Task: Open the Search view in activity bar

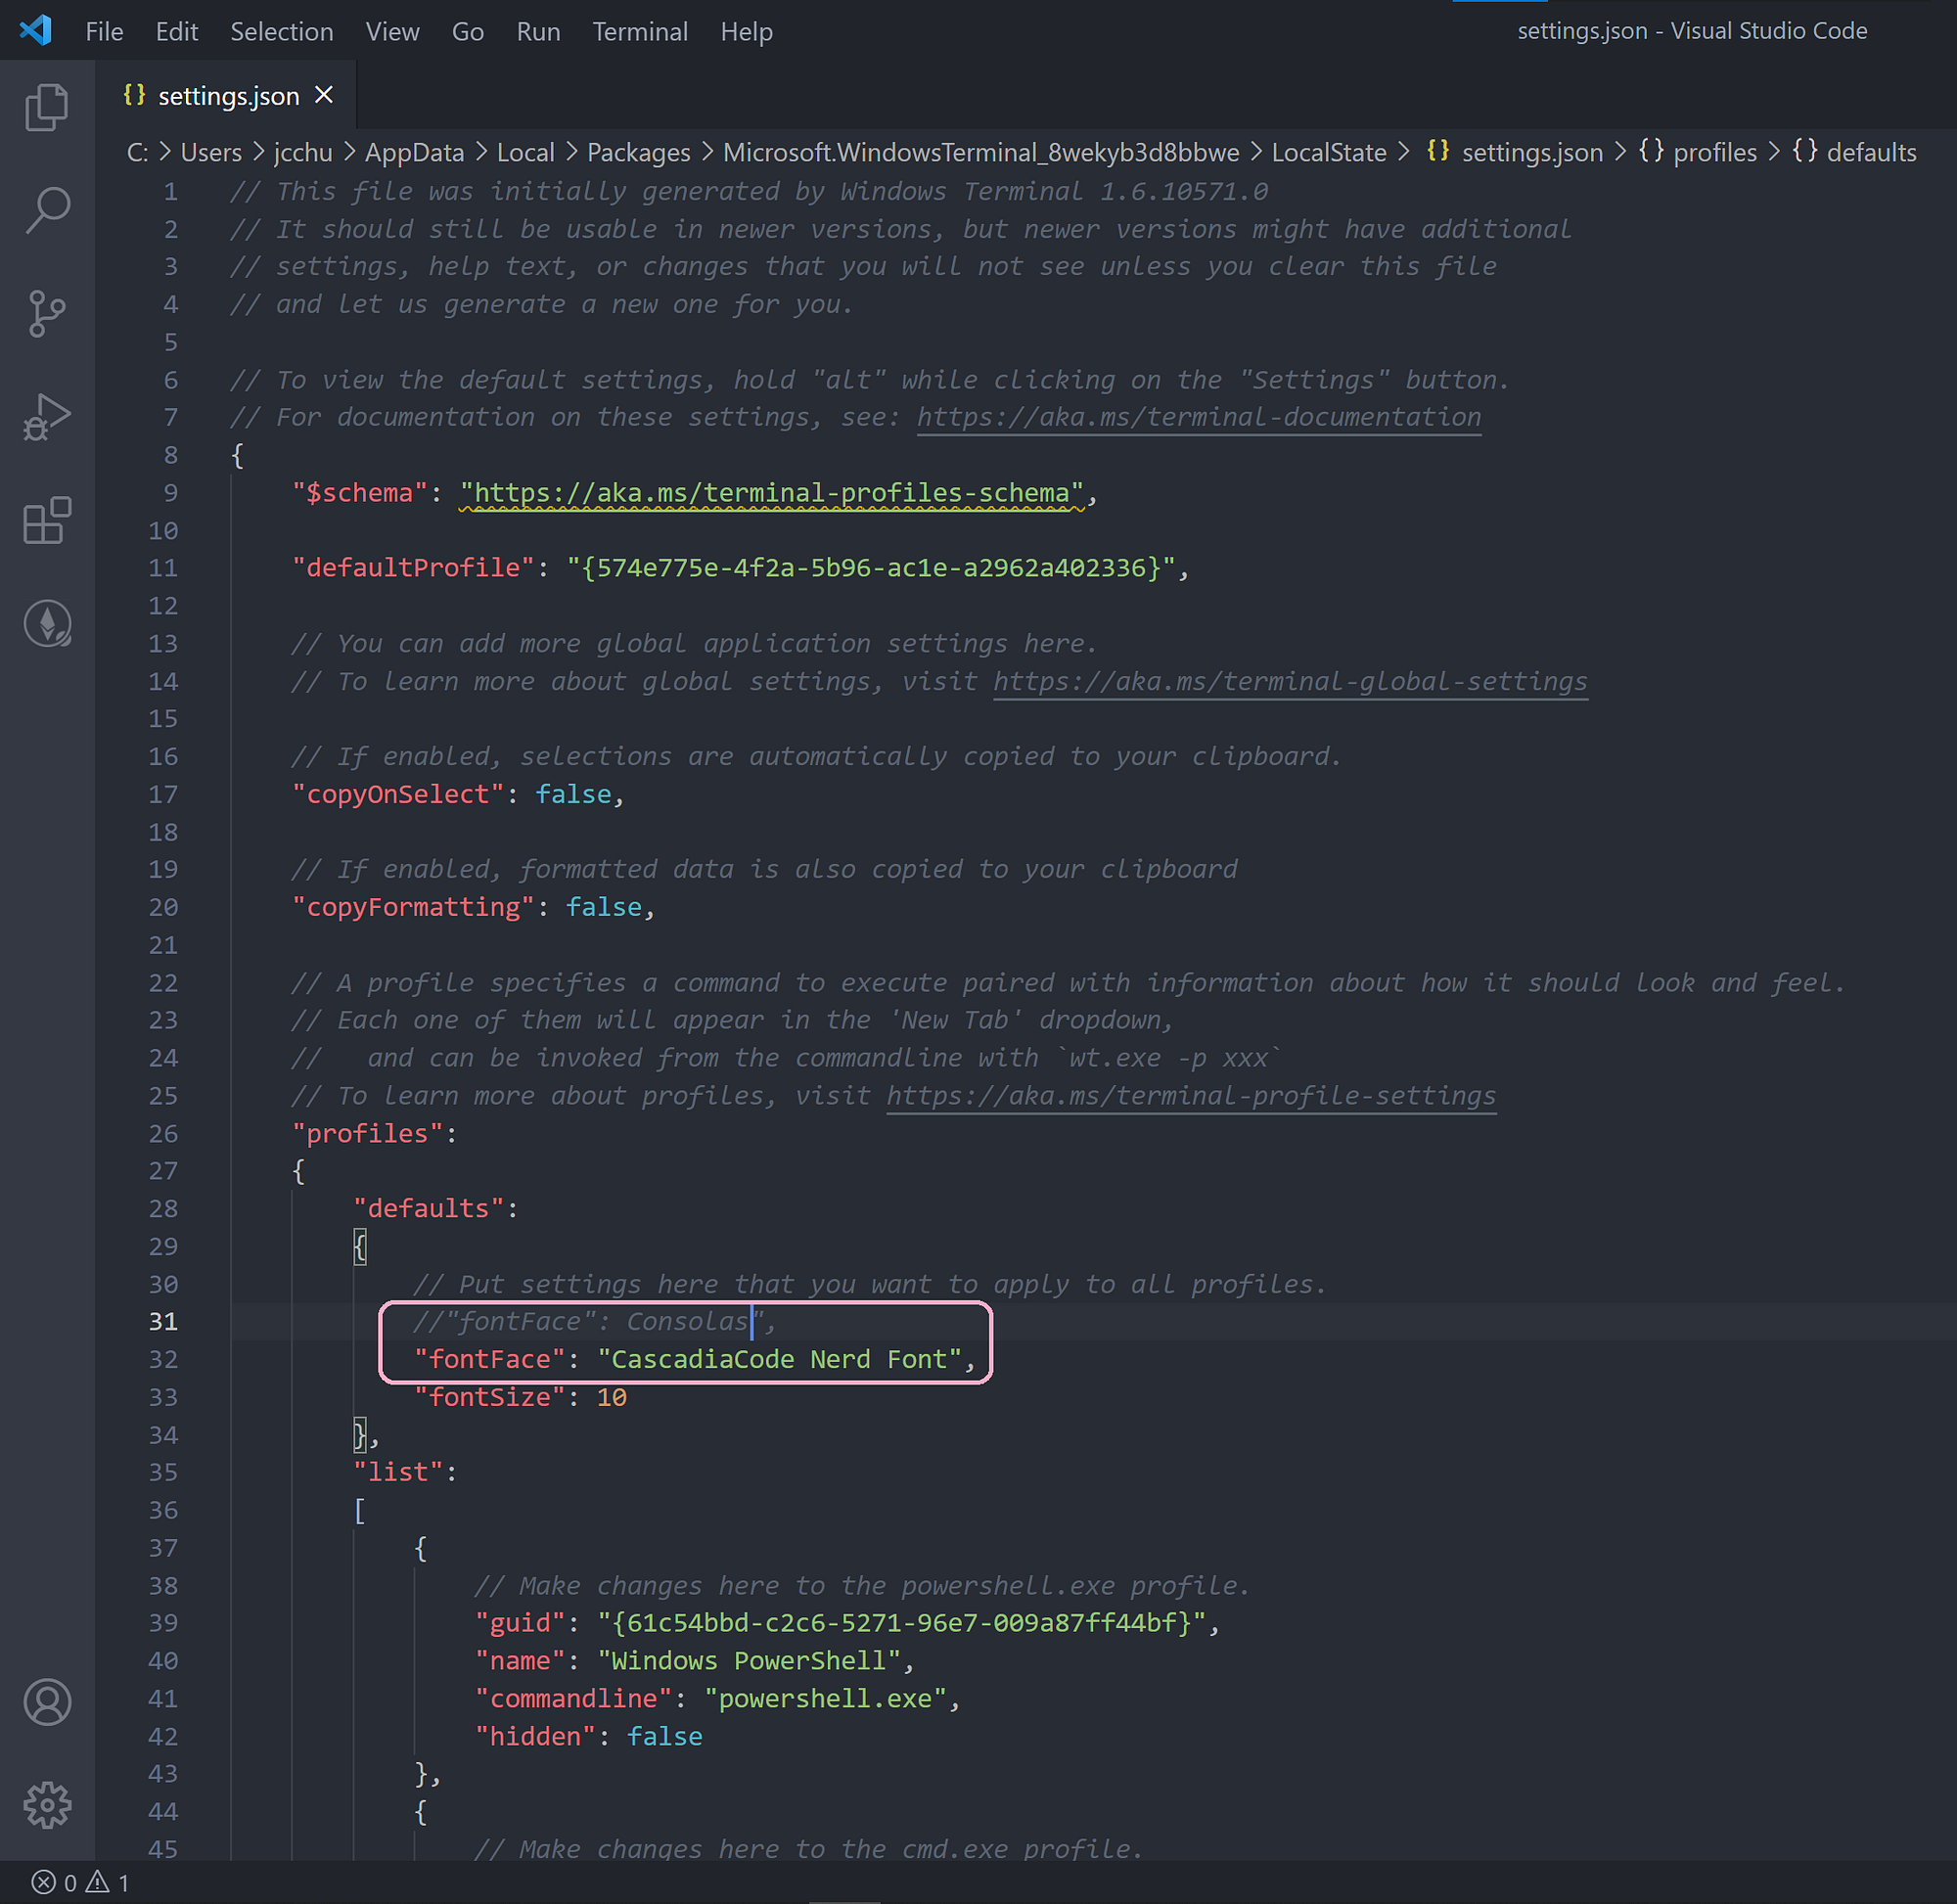Action: pos(47,210)
